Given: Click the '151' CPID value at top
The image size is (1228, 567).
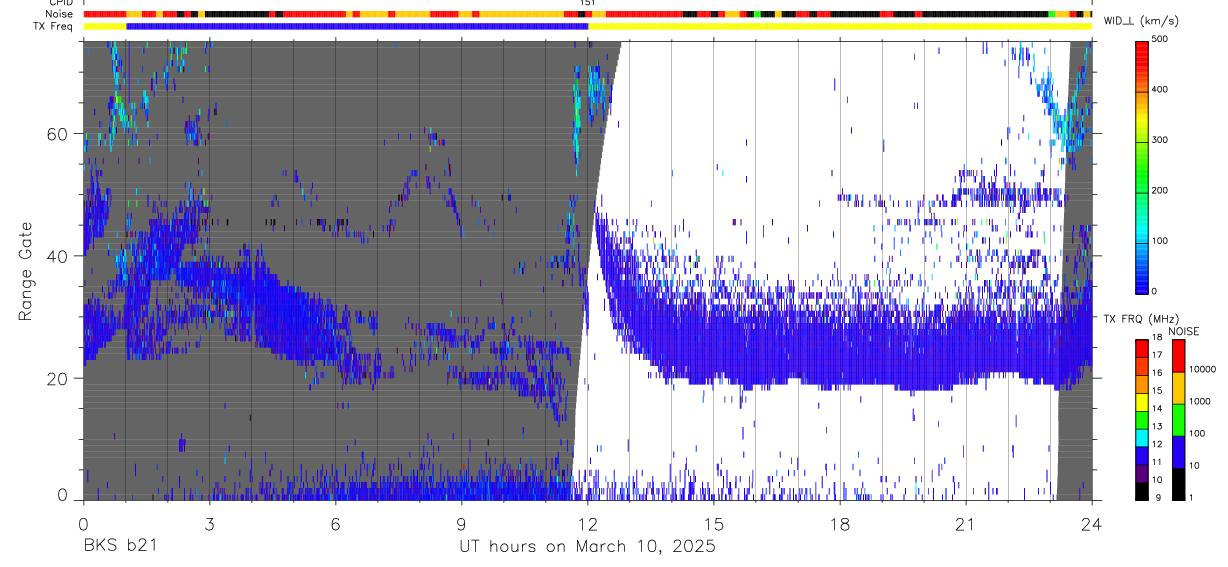Looking at the screenshot, I should 587,4.
